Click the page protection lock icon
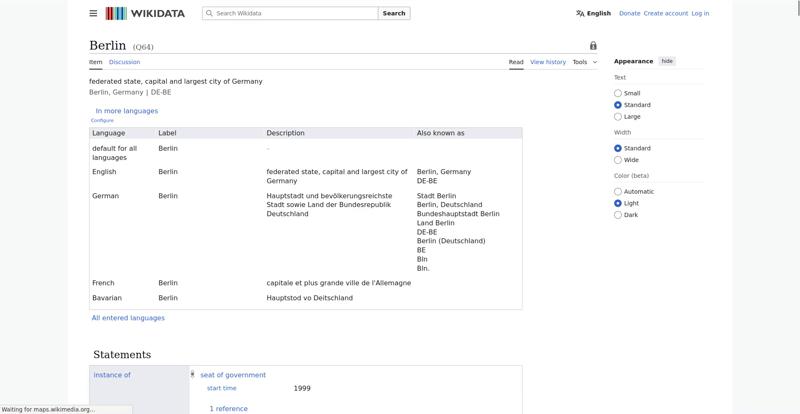This screenshot has height=414, width=800. [x=593, y=46]
